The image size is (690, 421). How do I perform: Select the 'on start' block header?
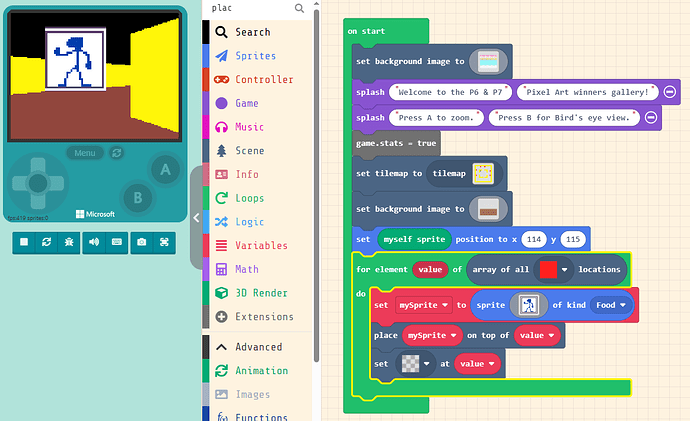coord(366,31)
